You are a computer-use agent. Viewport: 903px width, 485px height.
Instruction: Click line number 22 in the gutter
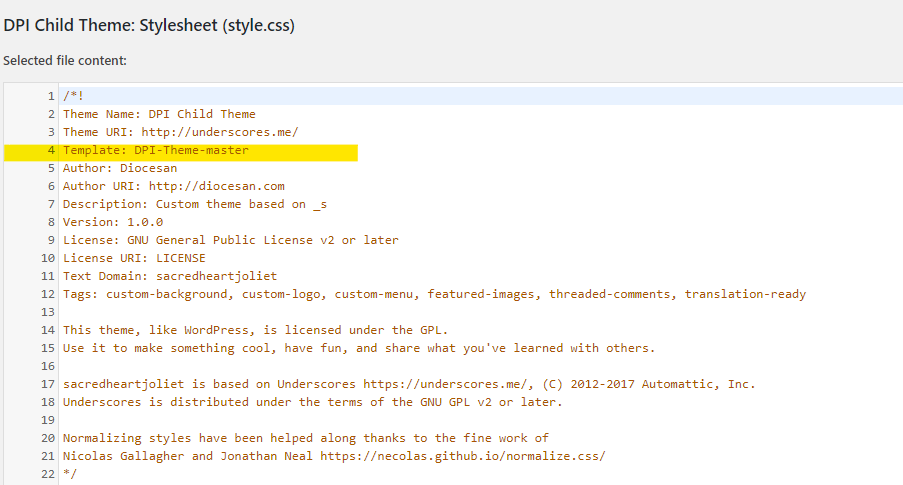click(47, 474)
